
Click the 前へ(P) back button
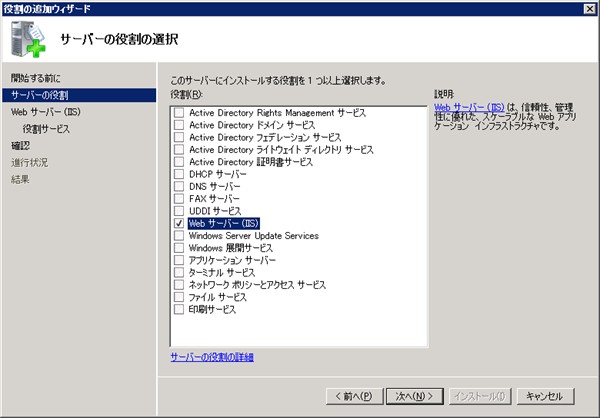click(x=355, y=396)
